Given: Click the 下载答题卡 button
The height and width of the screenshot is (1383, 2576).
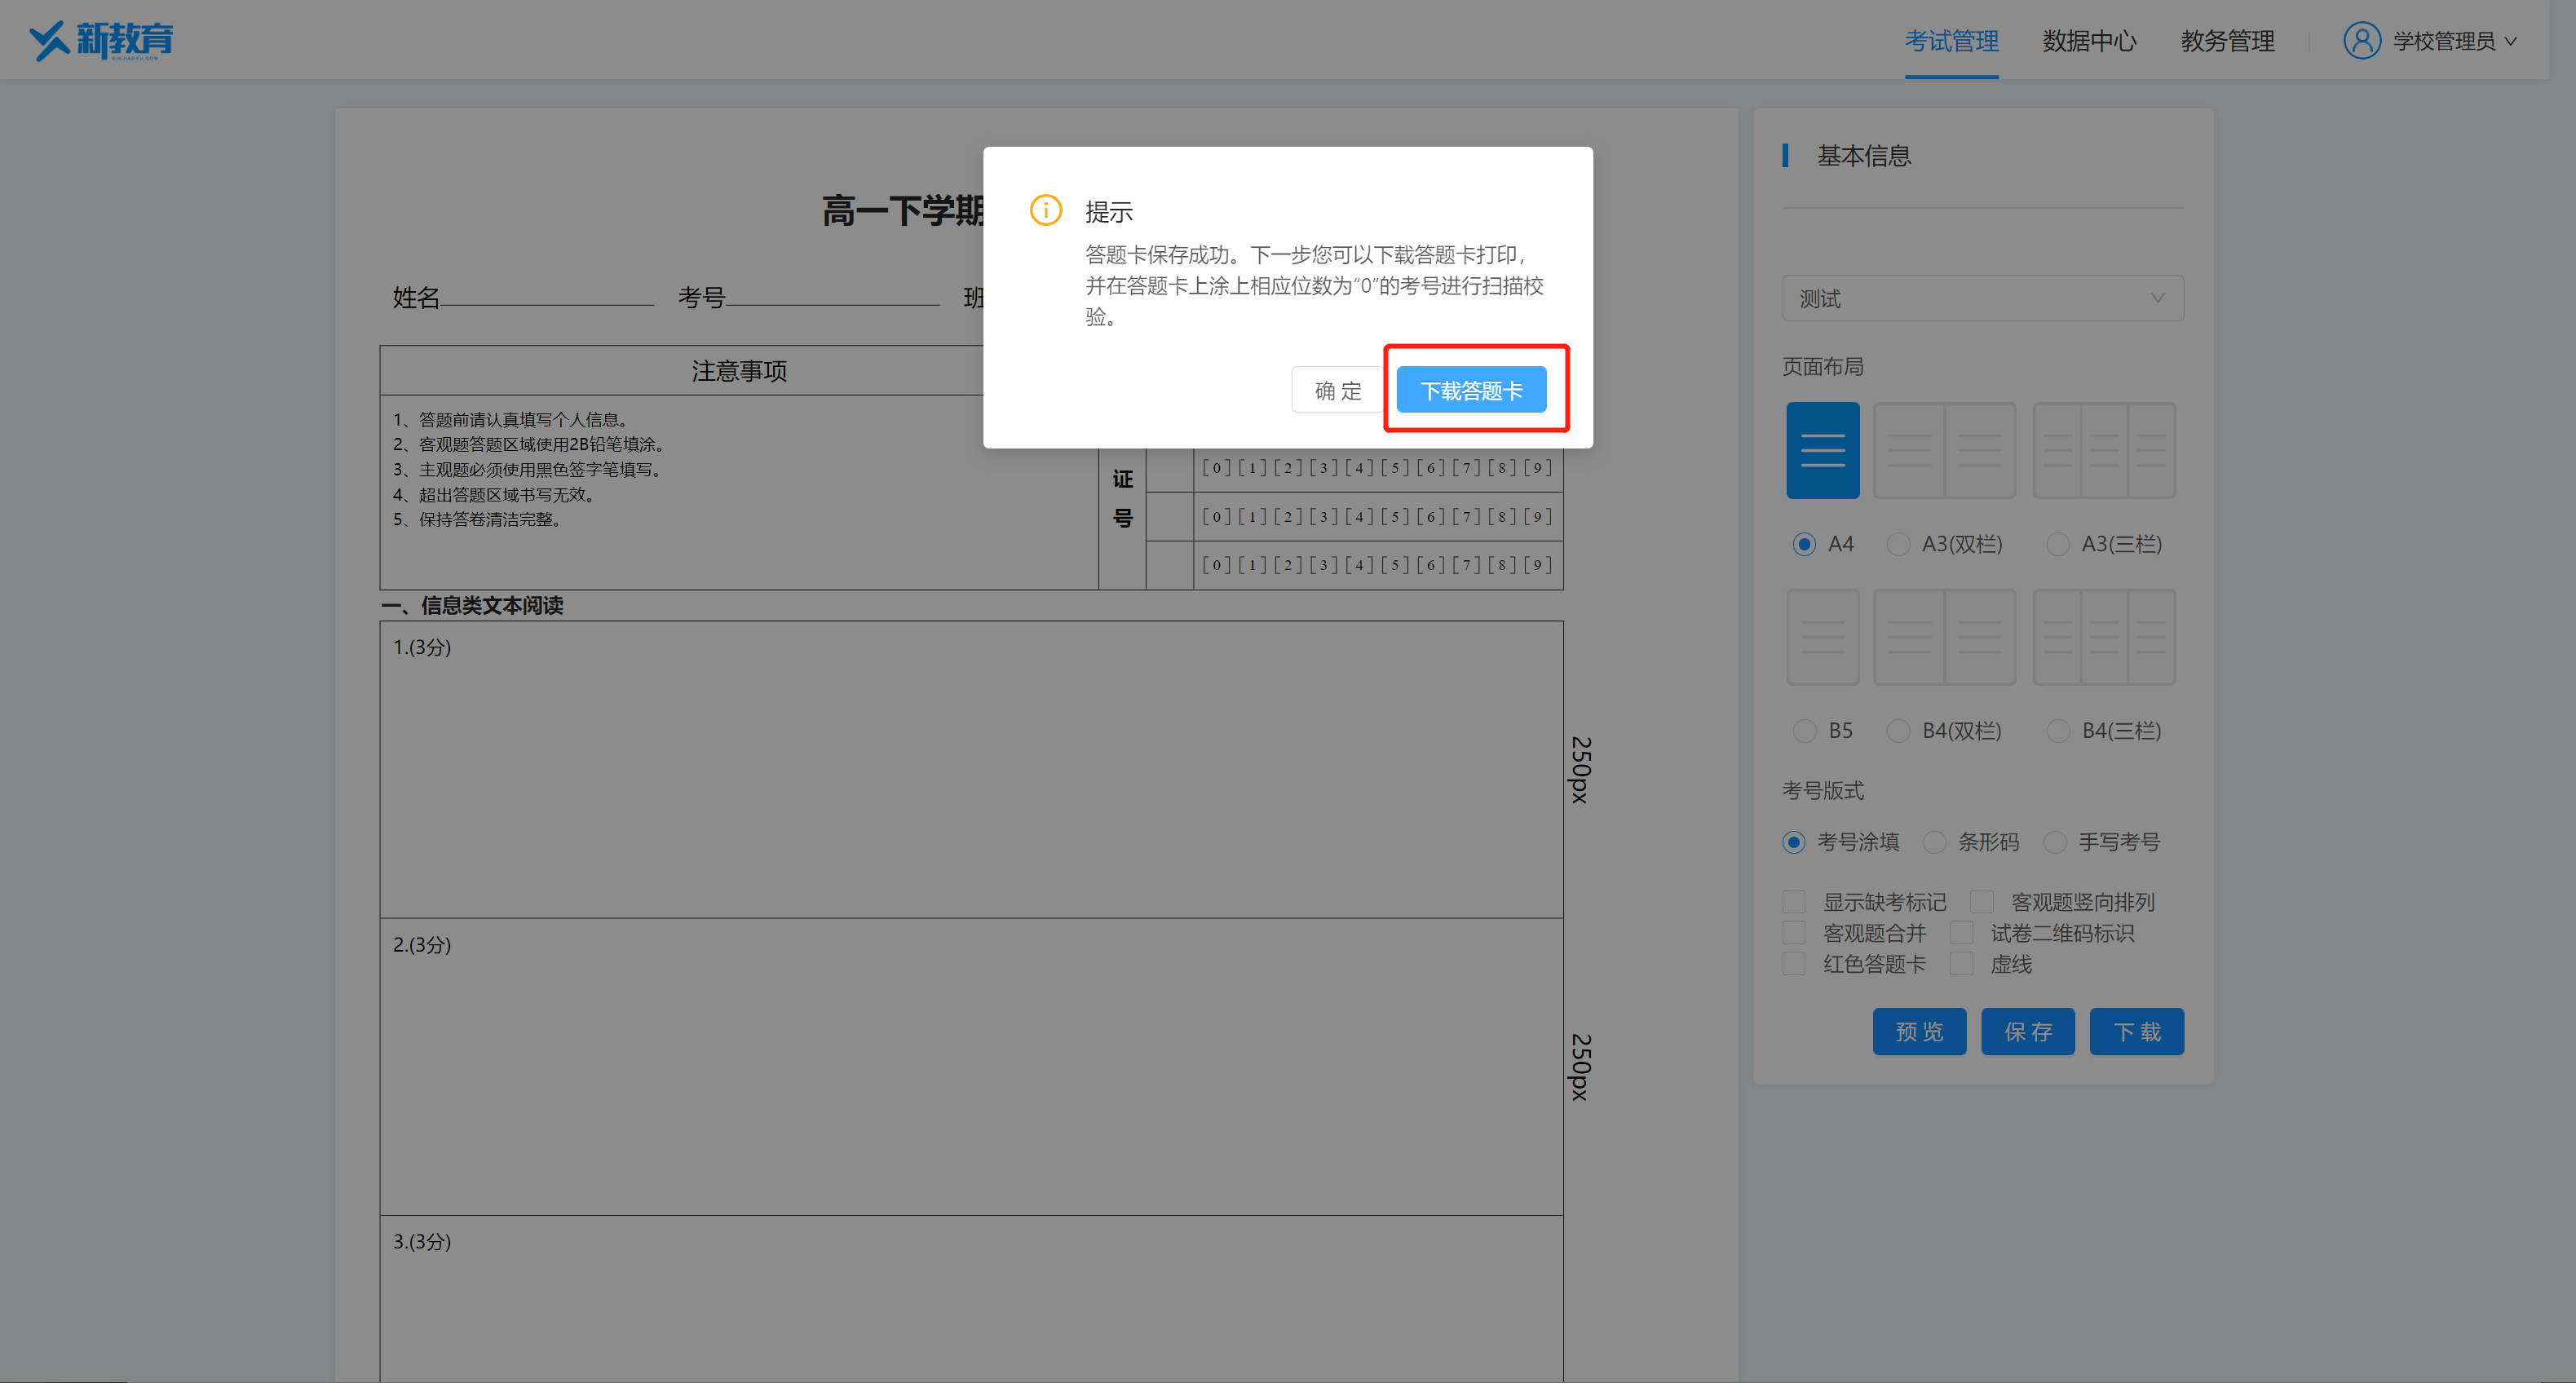Looking at the screenshot, I should click(x=1470, y=390).
